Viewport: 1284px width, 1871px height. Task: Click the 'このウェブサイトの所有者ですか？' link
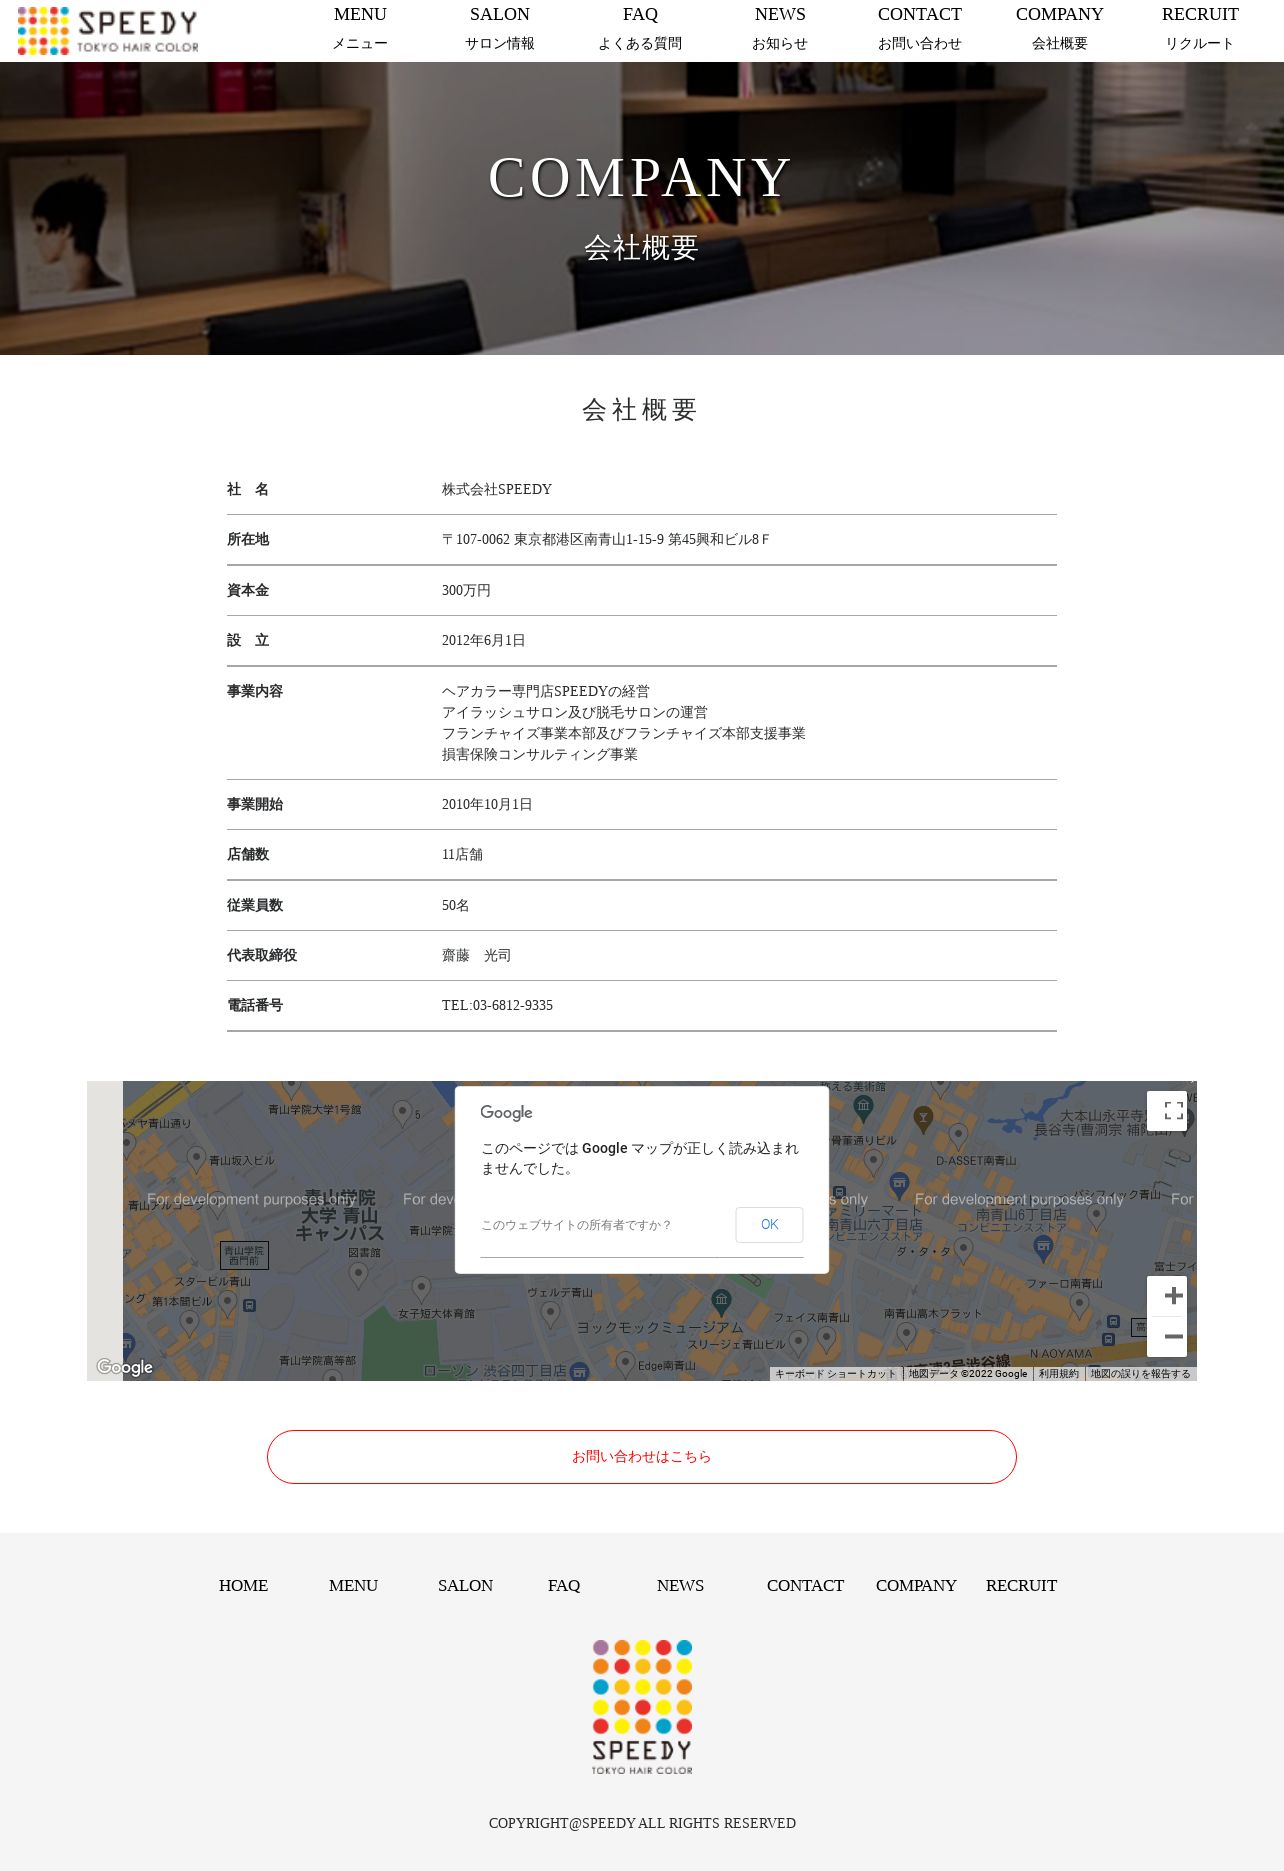coord(576,1225)
